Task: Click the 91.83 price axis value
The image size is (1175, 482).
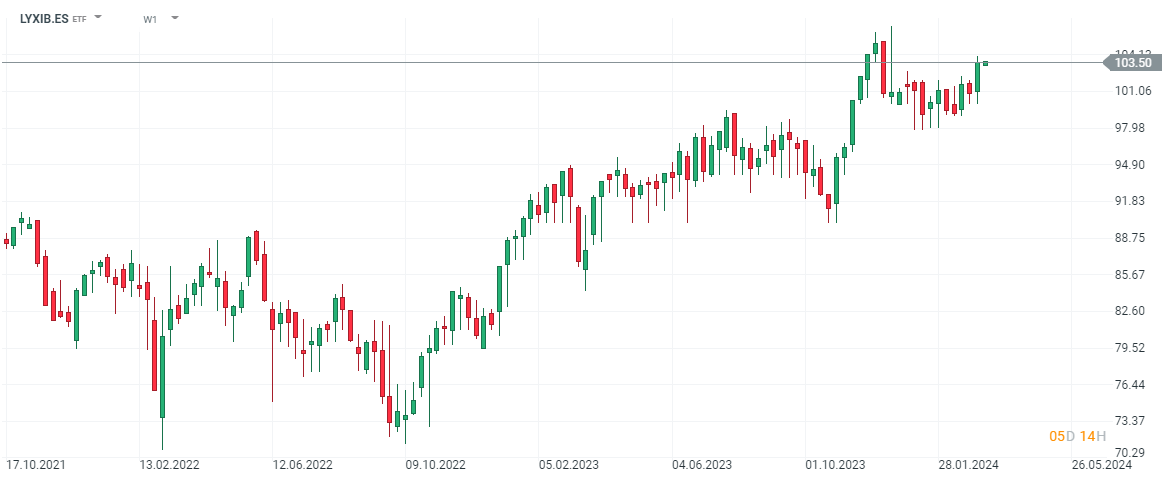Action: 1132,201
